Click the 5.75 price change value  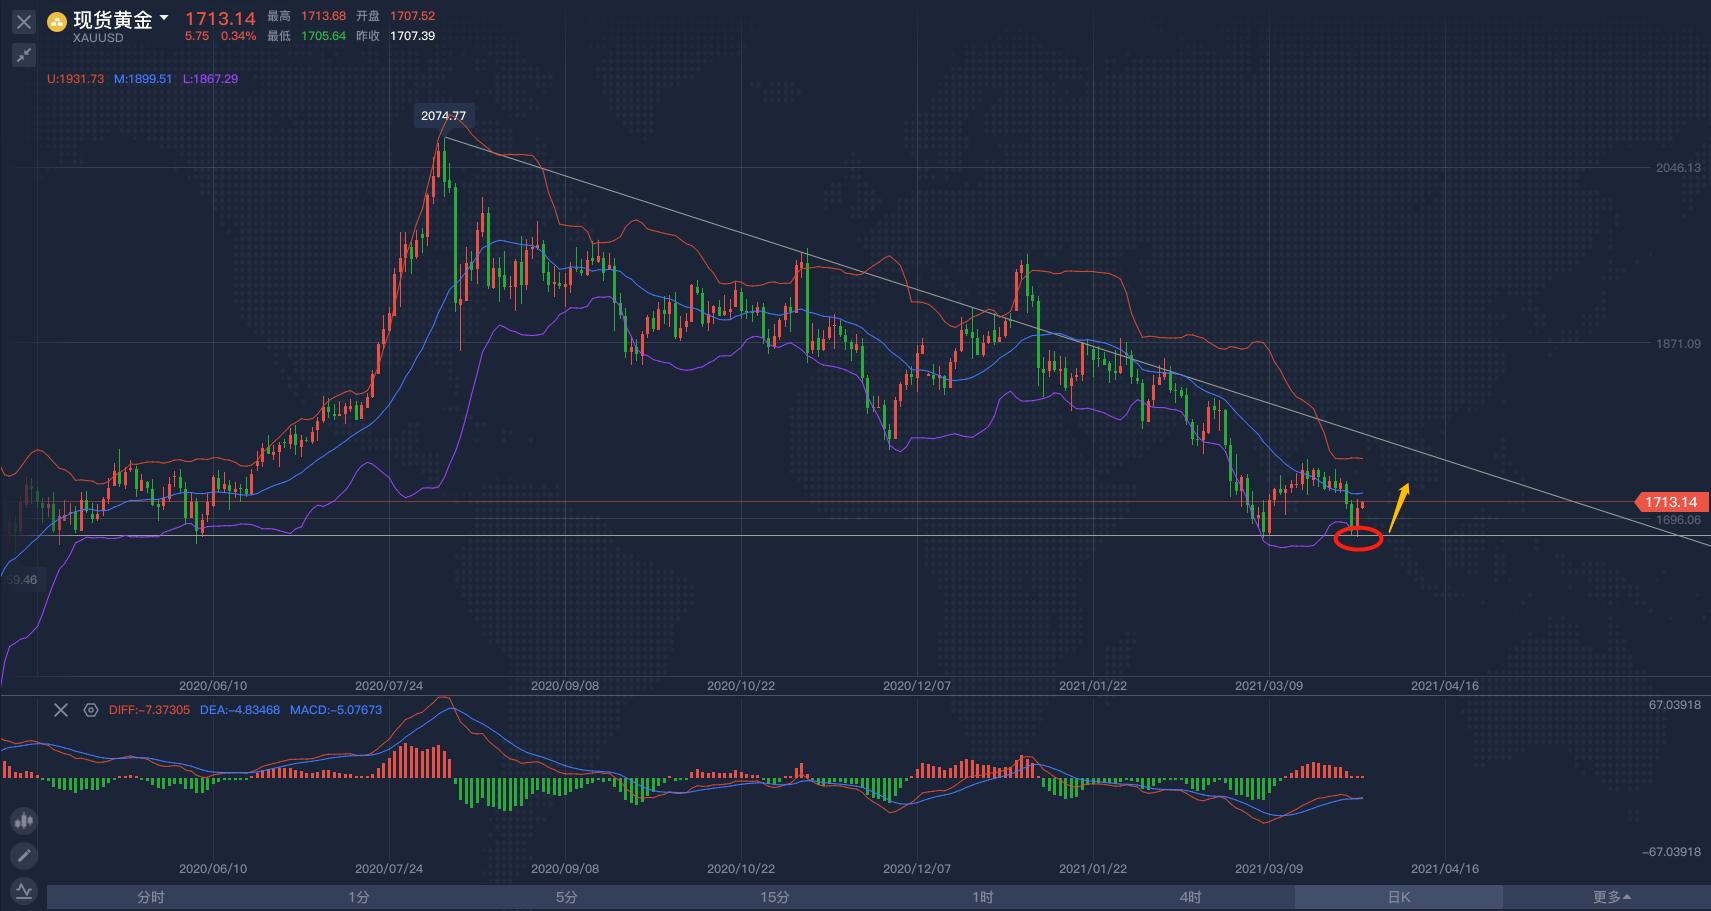pos(197,36)
